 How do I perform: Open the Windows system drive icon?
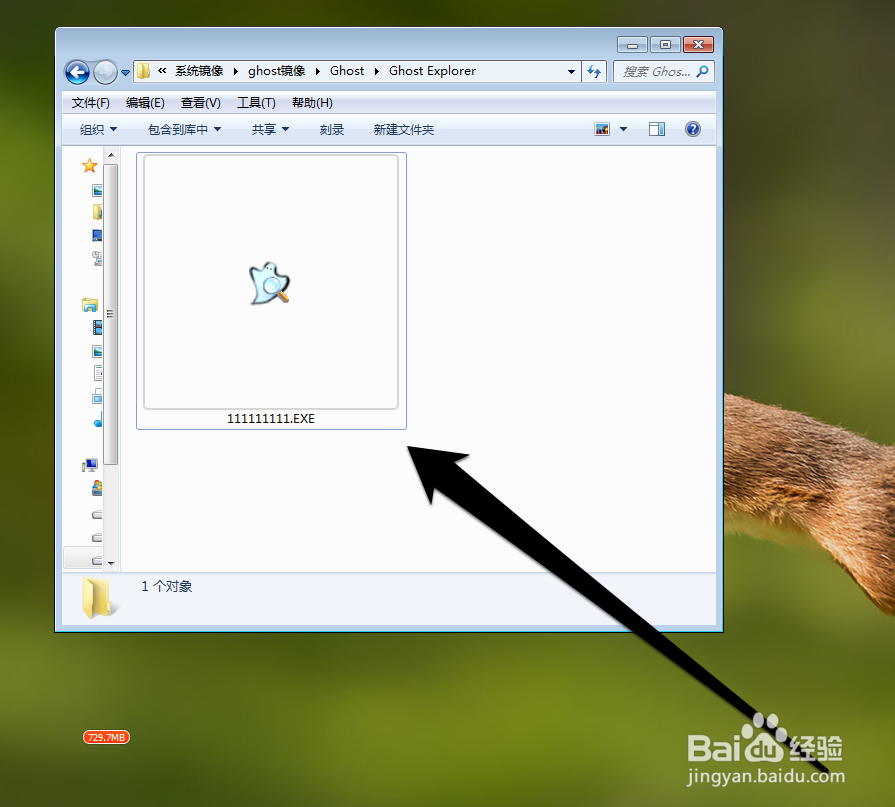pyautogui.click(x=98, y=489)
